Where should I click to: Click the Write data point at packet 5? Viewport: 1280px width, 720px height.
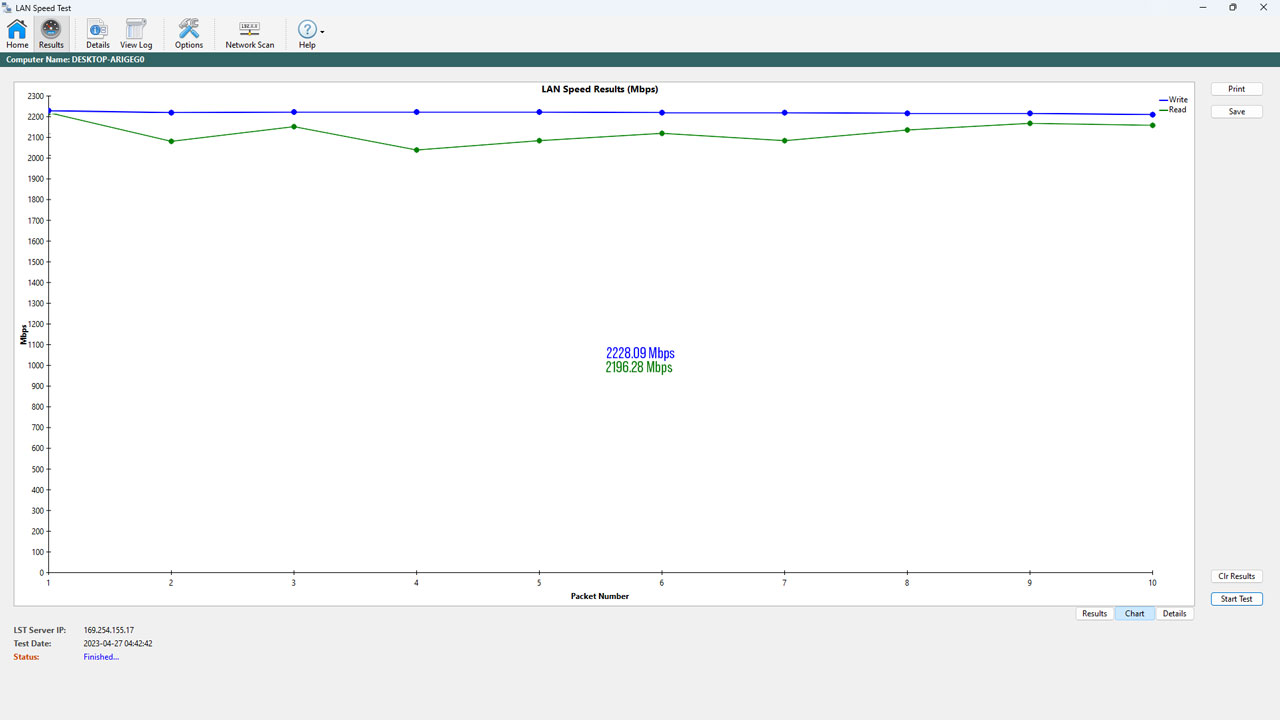point(539,112)
